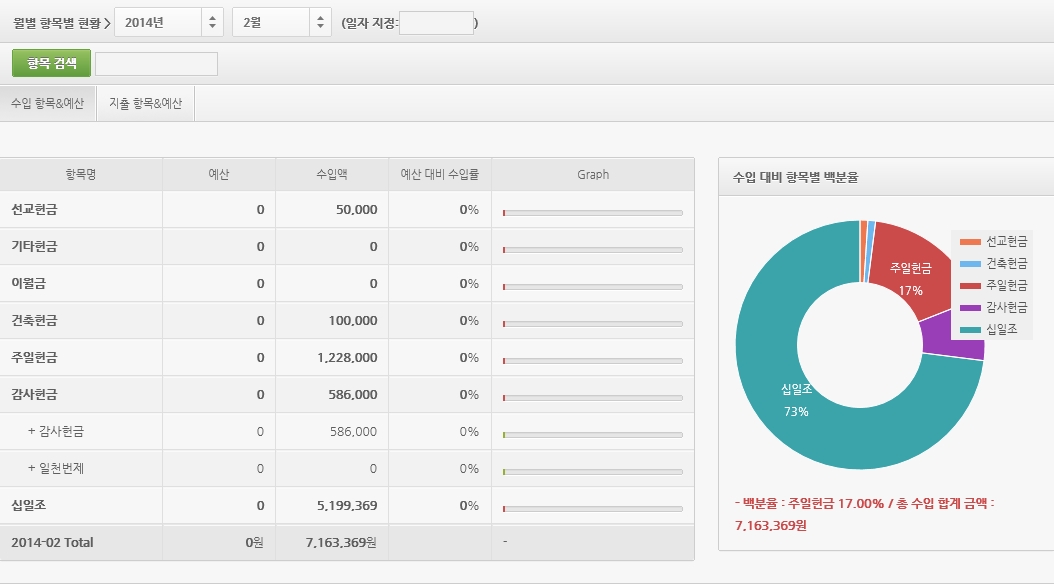Select the 십일조 row name
1054x584 pixels.
28,505
